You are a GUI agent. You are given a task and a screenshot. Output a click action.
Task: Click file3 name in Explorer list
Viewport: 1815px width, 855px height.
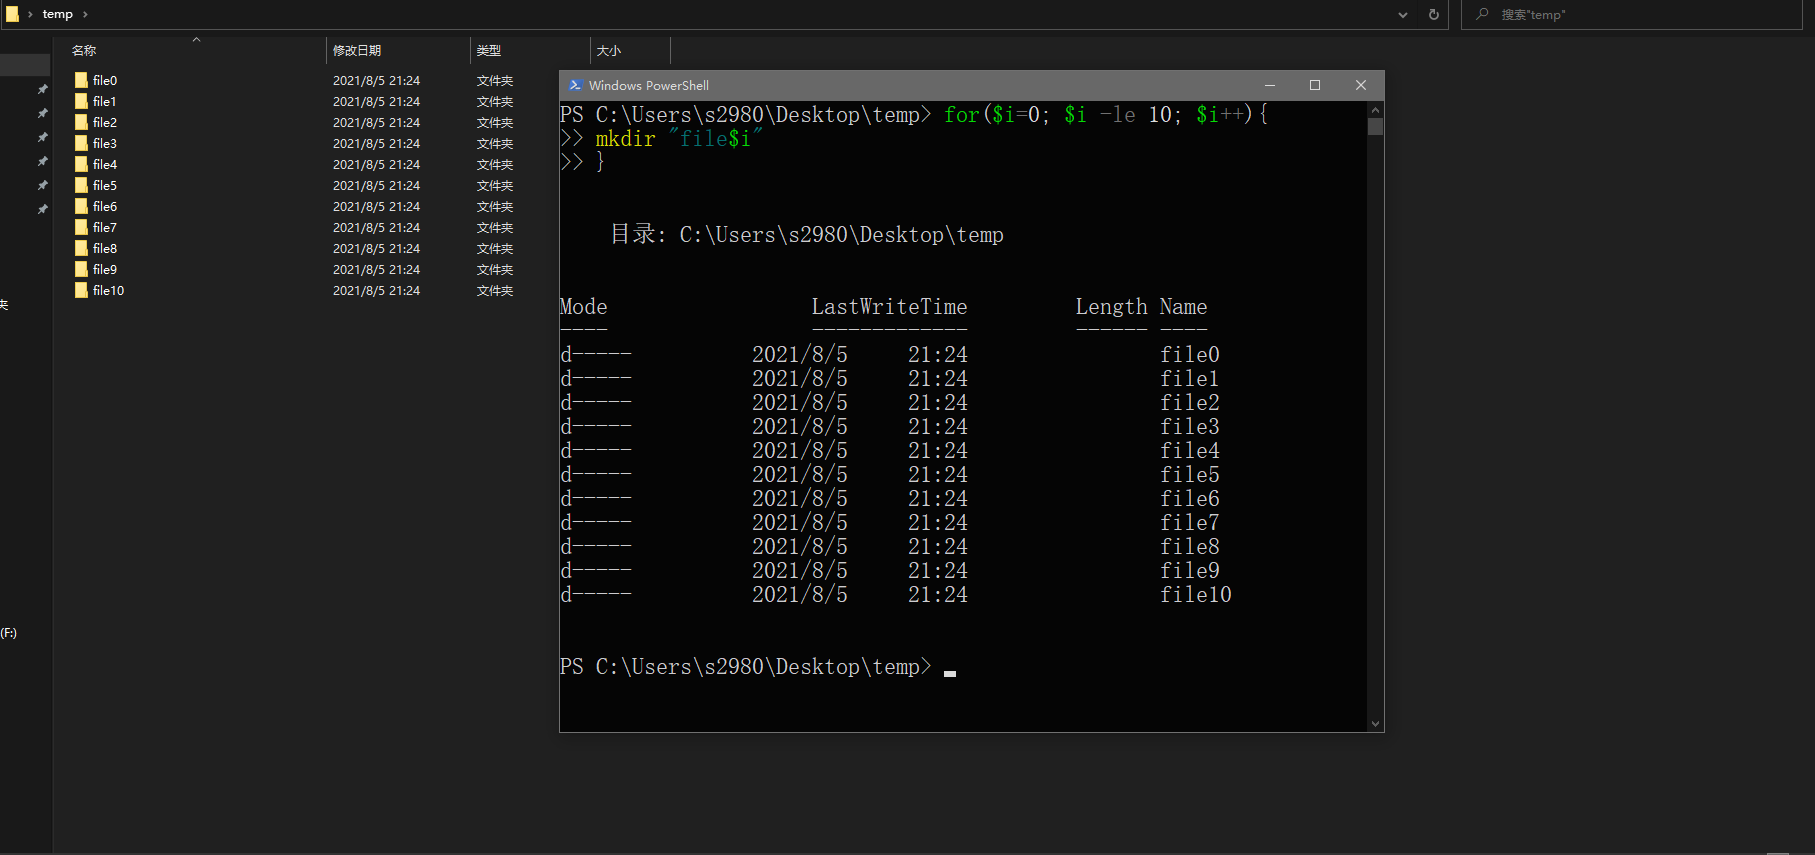click(x=105, y=143)
